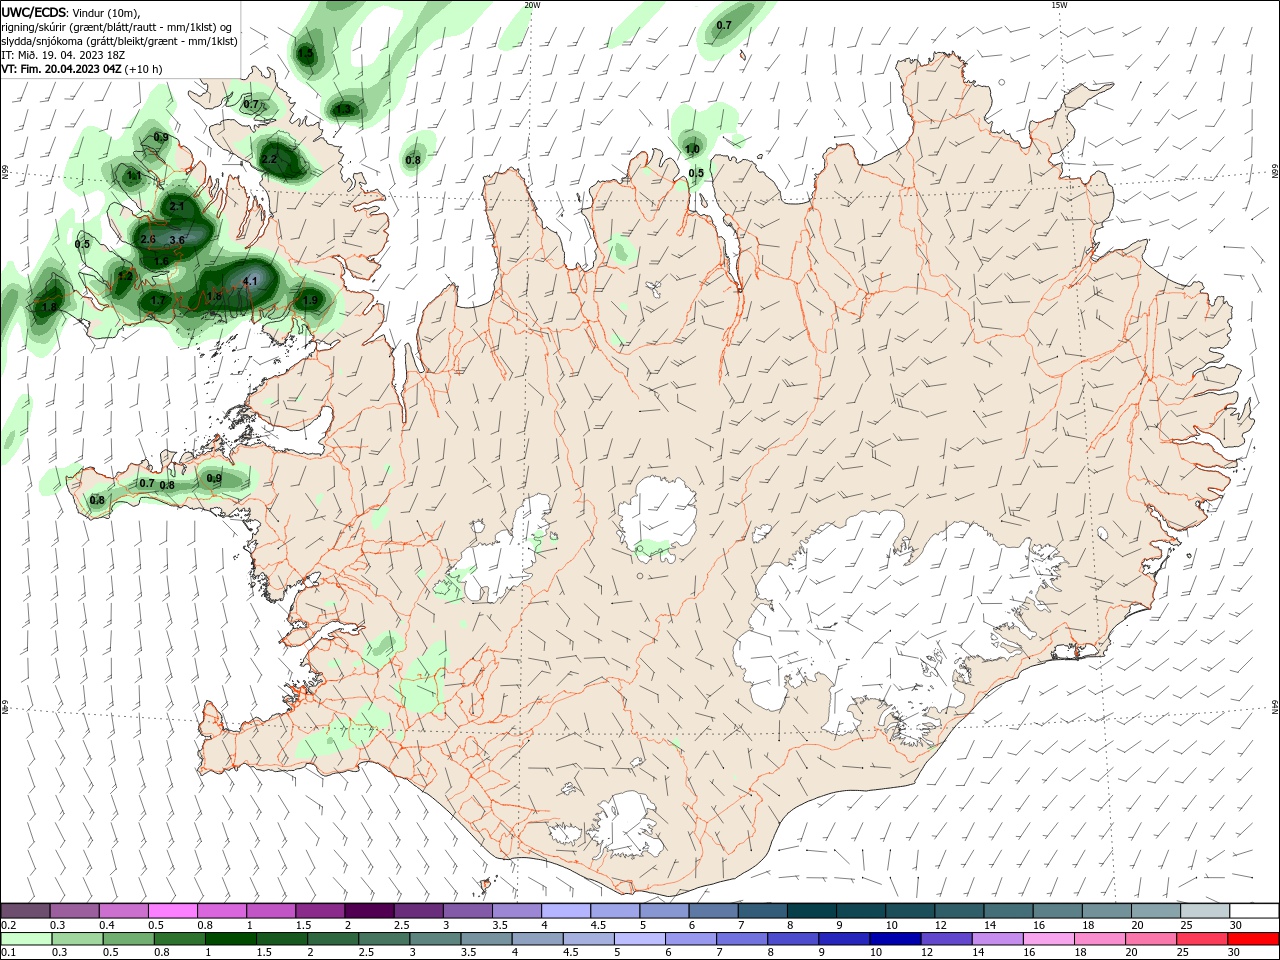Click the darkest purple swatch above upper-row label 2
The height and width of the screenshot is (960, 1280).
coord(369,911)
